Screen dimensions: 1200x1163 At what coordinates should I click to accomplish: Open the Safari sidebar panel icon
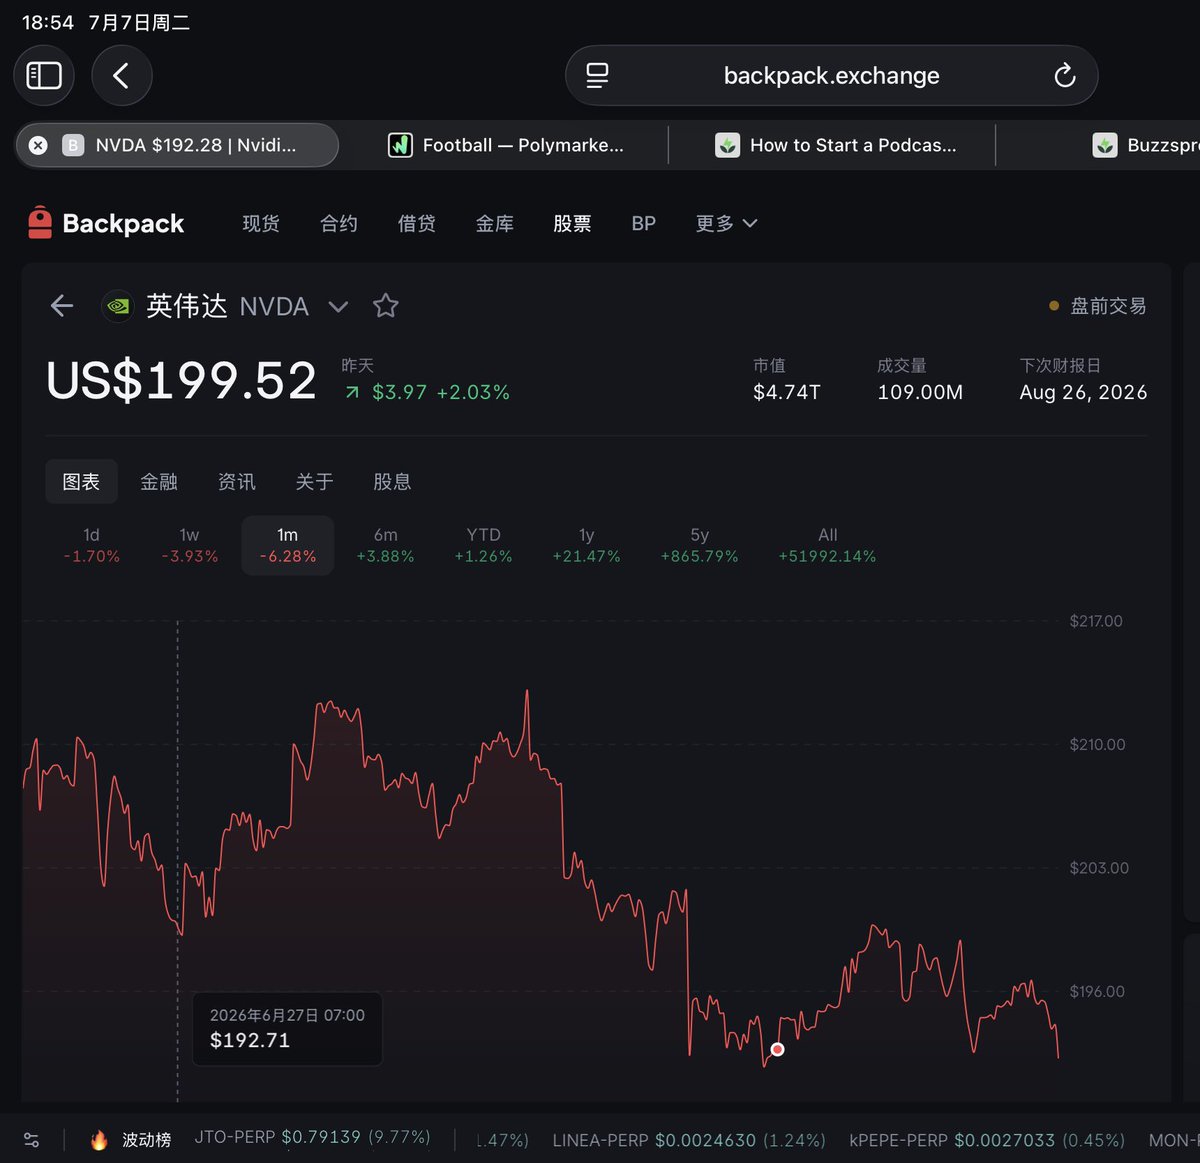click(x=44, y=75)
